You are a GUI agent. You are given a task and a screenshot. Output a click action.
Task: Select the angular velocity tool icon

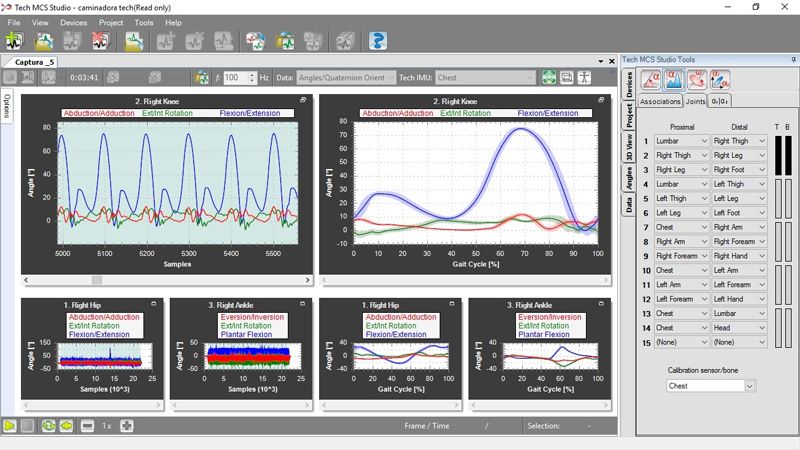click(698, 80)
